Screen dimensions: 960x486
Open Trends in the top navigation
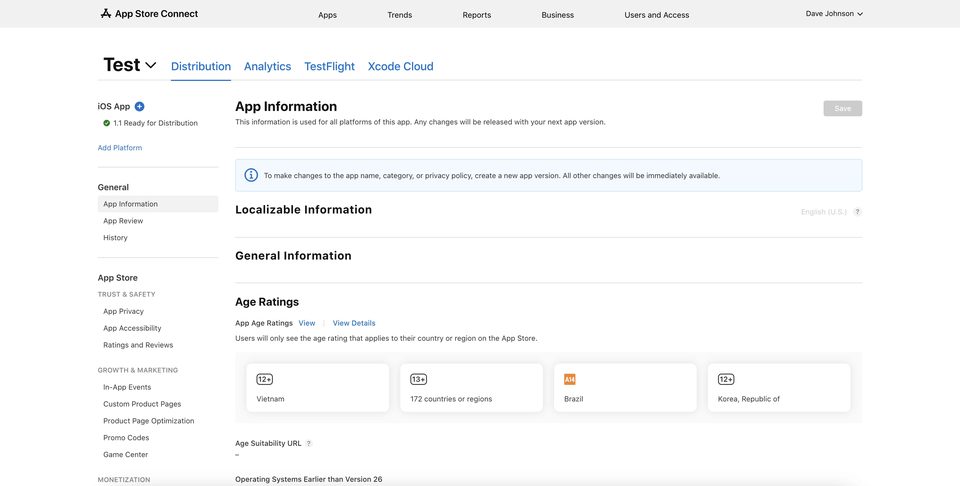(x=400, y=15)
